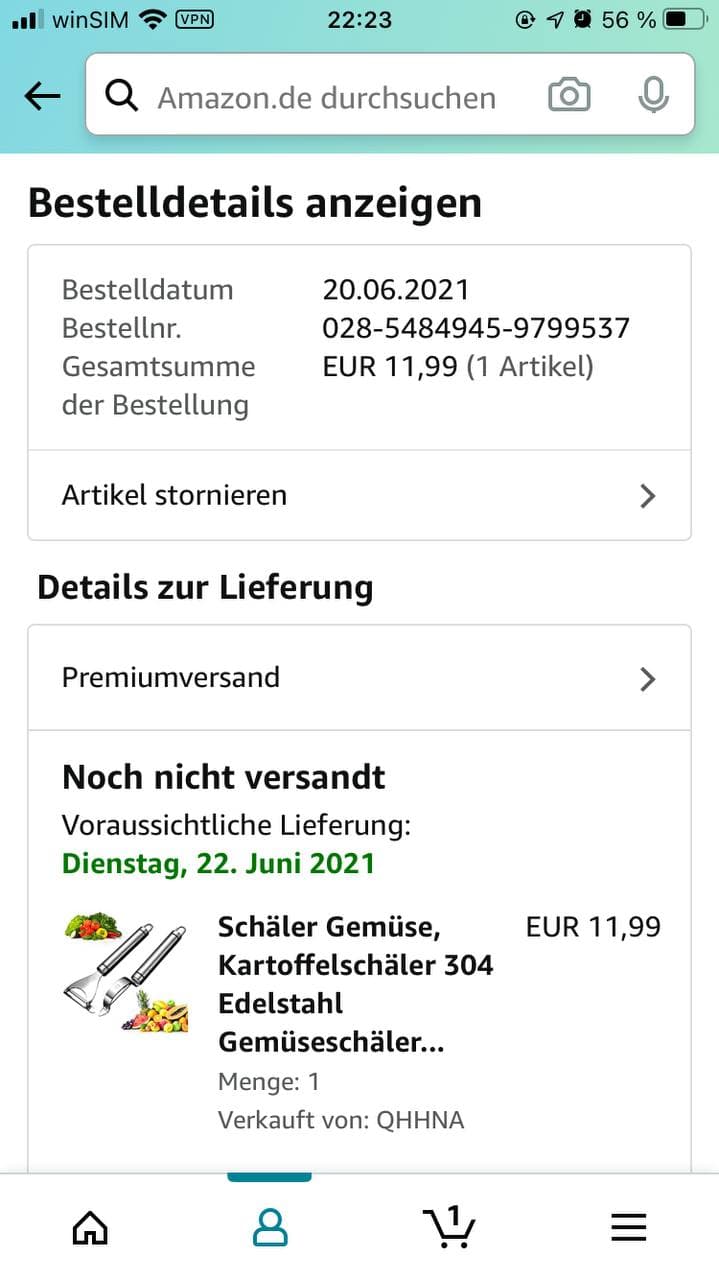
Task: Open camera search icon
Action: (569, 96)
